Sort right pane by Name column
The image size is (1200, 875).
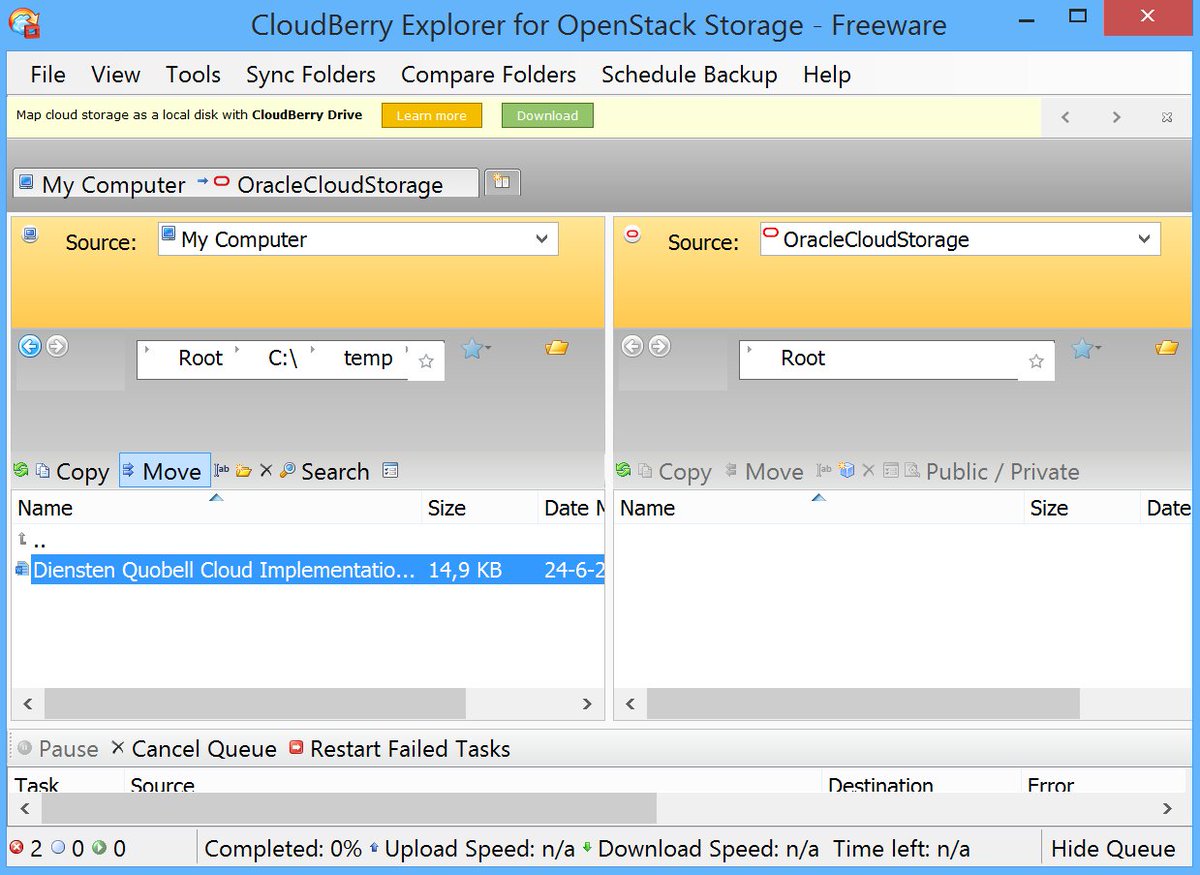(817, 508)
